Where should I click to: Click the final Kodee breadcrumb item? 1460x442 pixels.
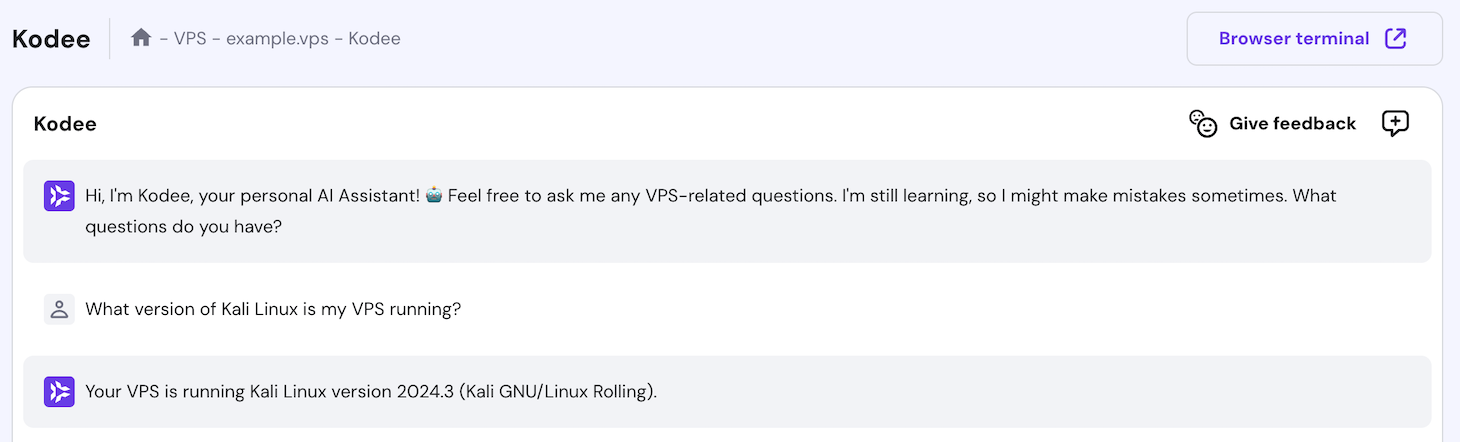pos(374,39)
